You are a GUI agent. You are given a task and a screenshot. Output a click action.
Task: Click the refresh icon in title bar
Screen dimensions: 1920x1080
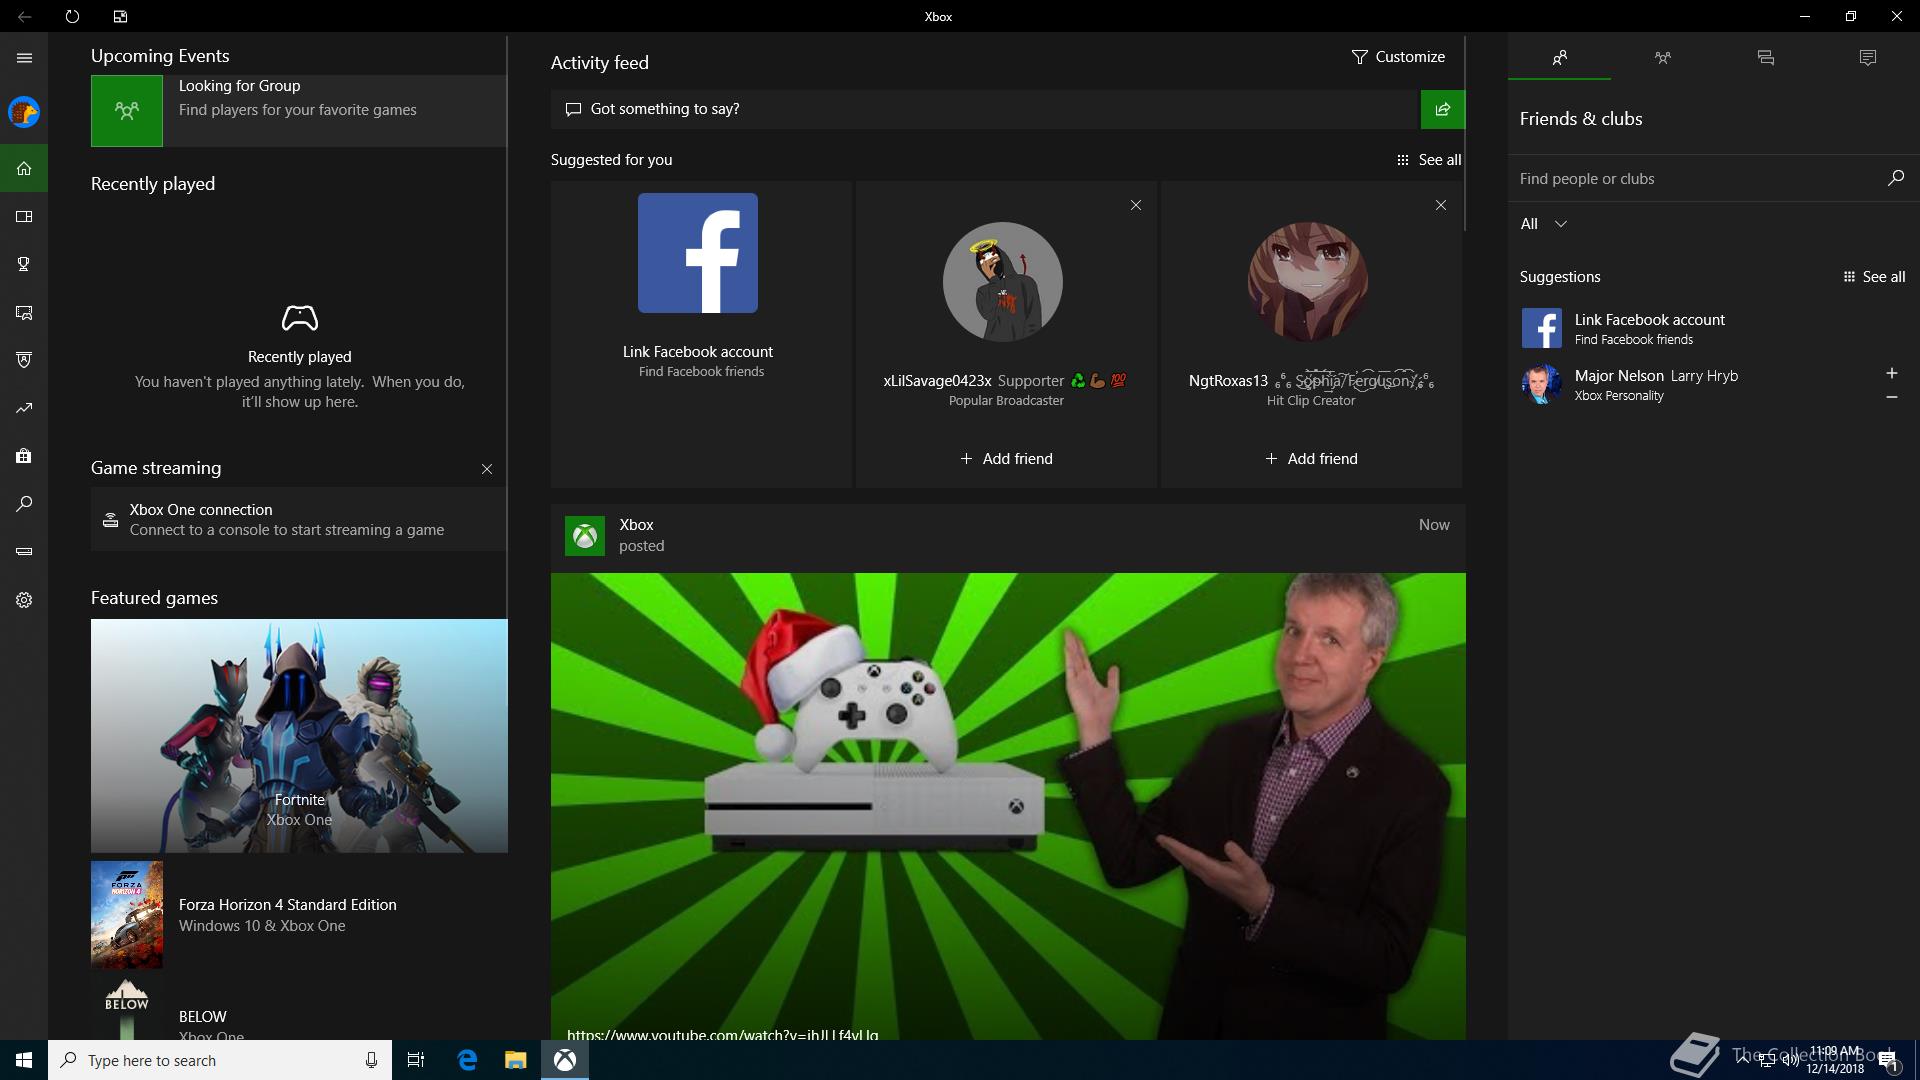click(x=72, y=16)
